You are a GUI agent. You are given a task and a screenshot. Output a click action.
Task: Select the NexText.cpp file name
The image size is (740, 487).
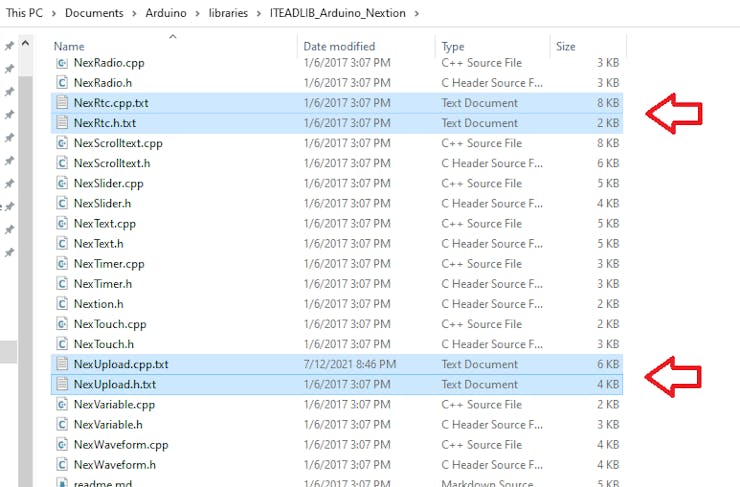point(105,223)
